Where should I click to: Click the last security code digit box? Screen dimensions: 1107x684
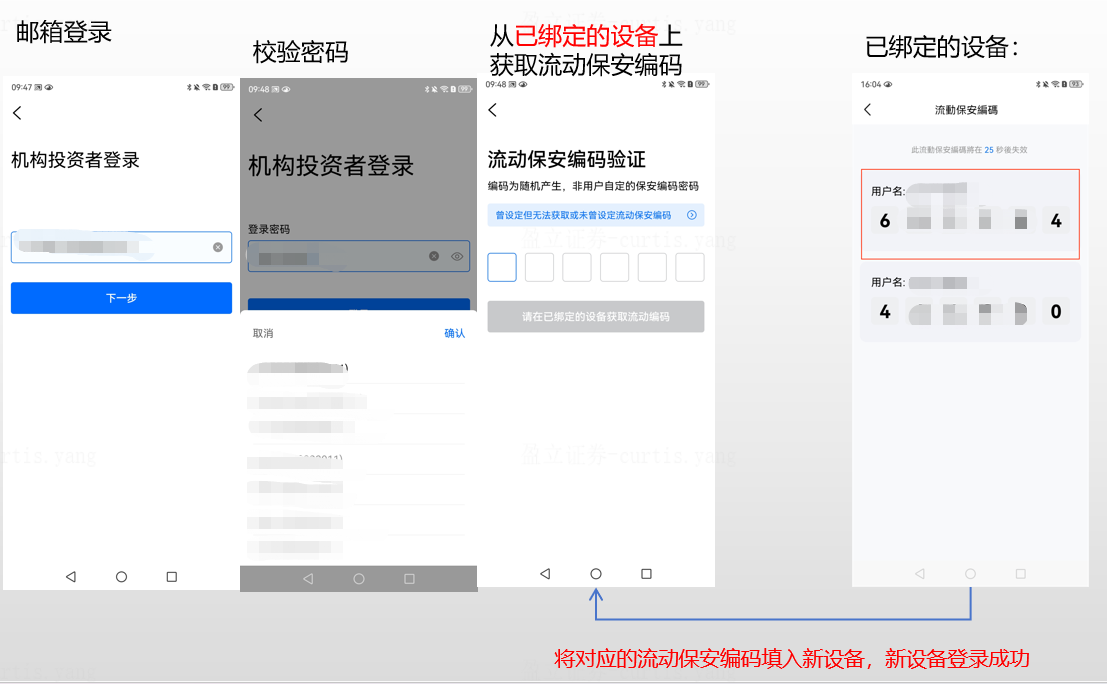[x=690, y=267]
